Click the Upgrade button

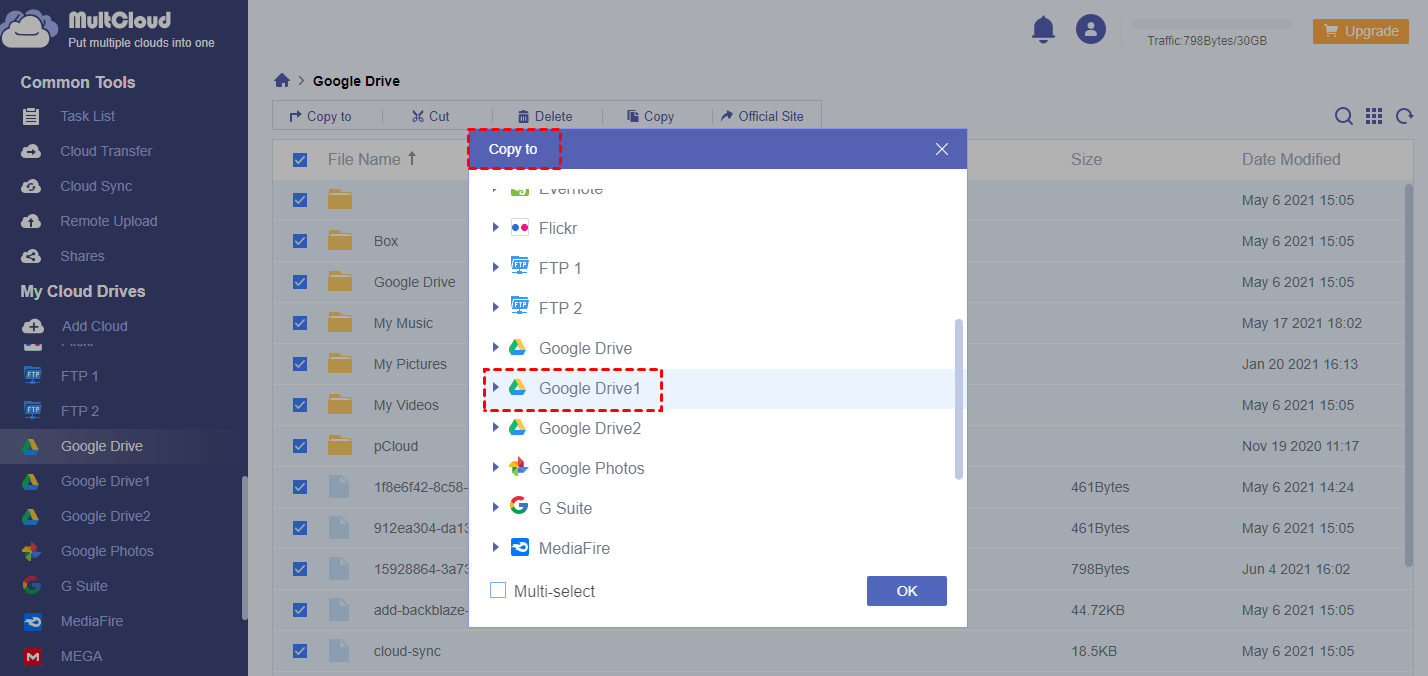coord(1361,31)
